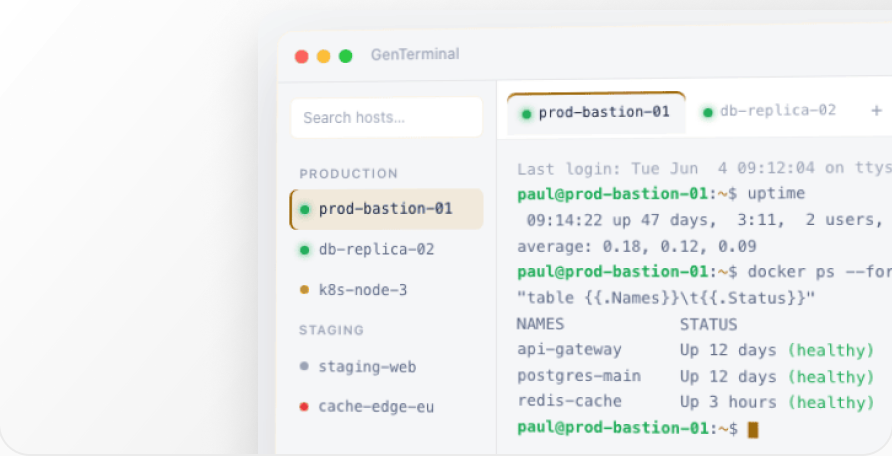The height and width of the screenshot is (456, 892).
Task: Click the terminal cursor block at prompt
Action: click(x=753, y=430)
